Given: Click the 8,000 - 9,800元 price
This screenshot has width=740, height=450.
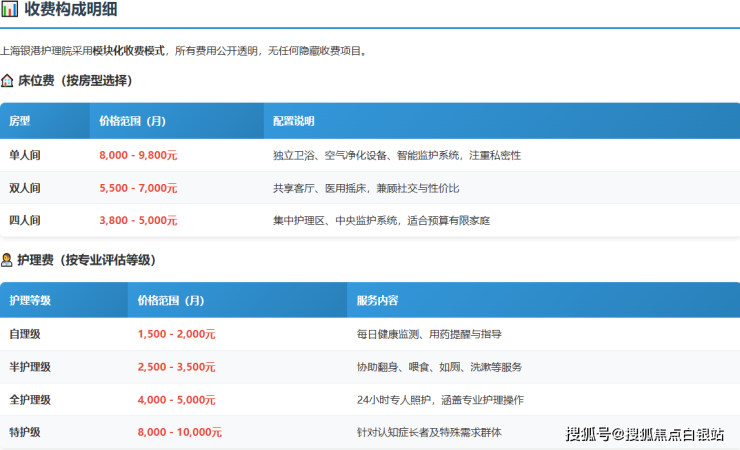Looking at the screenshot, I should (138, 155).
